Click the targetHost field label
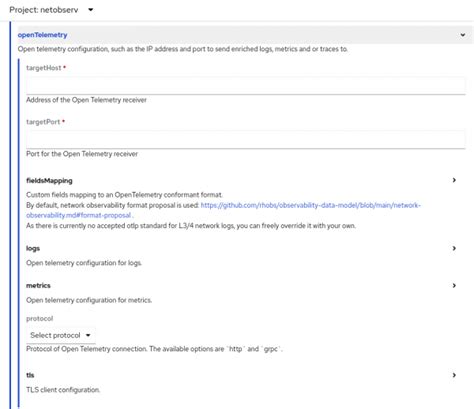 44,68
